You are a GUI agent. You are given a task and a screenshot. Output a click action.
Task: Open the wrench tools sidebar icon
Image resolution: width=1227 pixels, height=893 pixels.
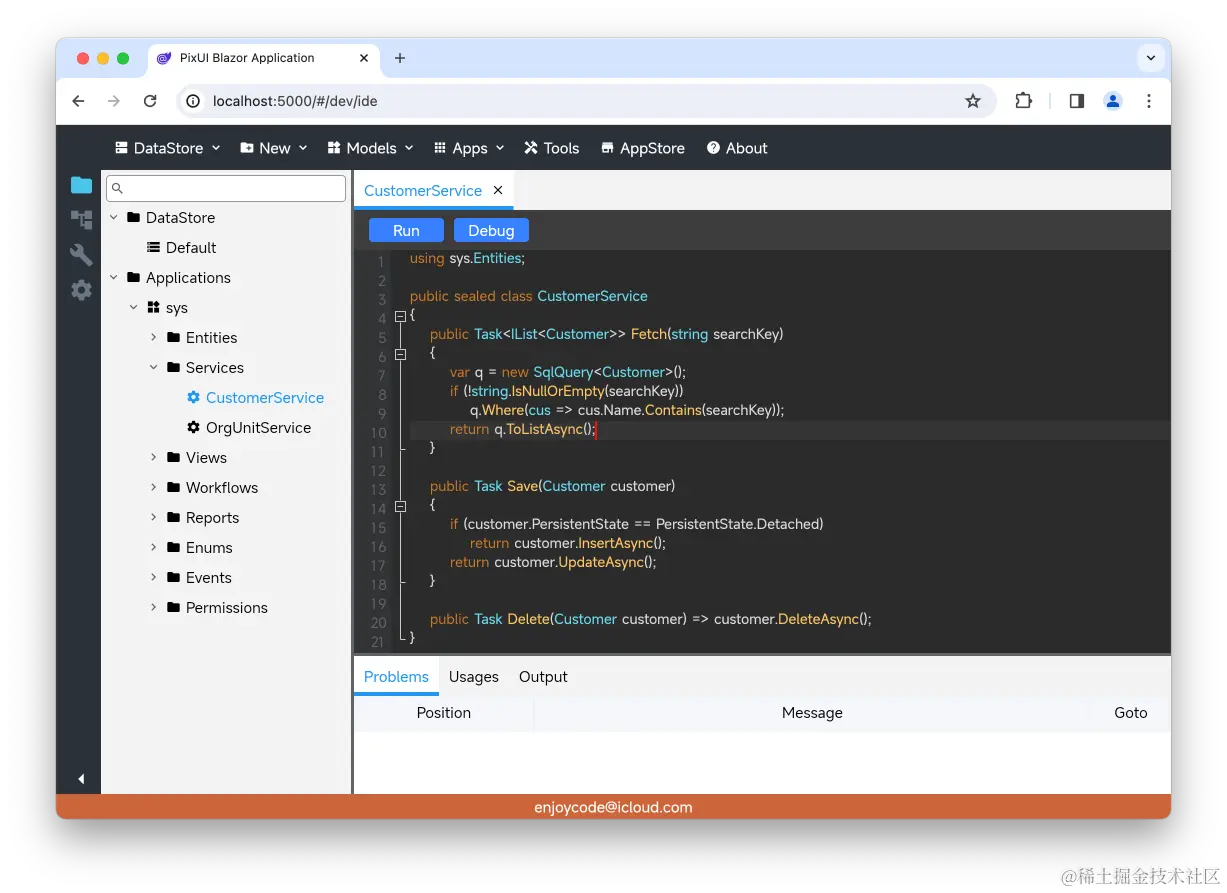pos(81,255)
